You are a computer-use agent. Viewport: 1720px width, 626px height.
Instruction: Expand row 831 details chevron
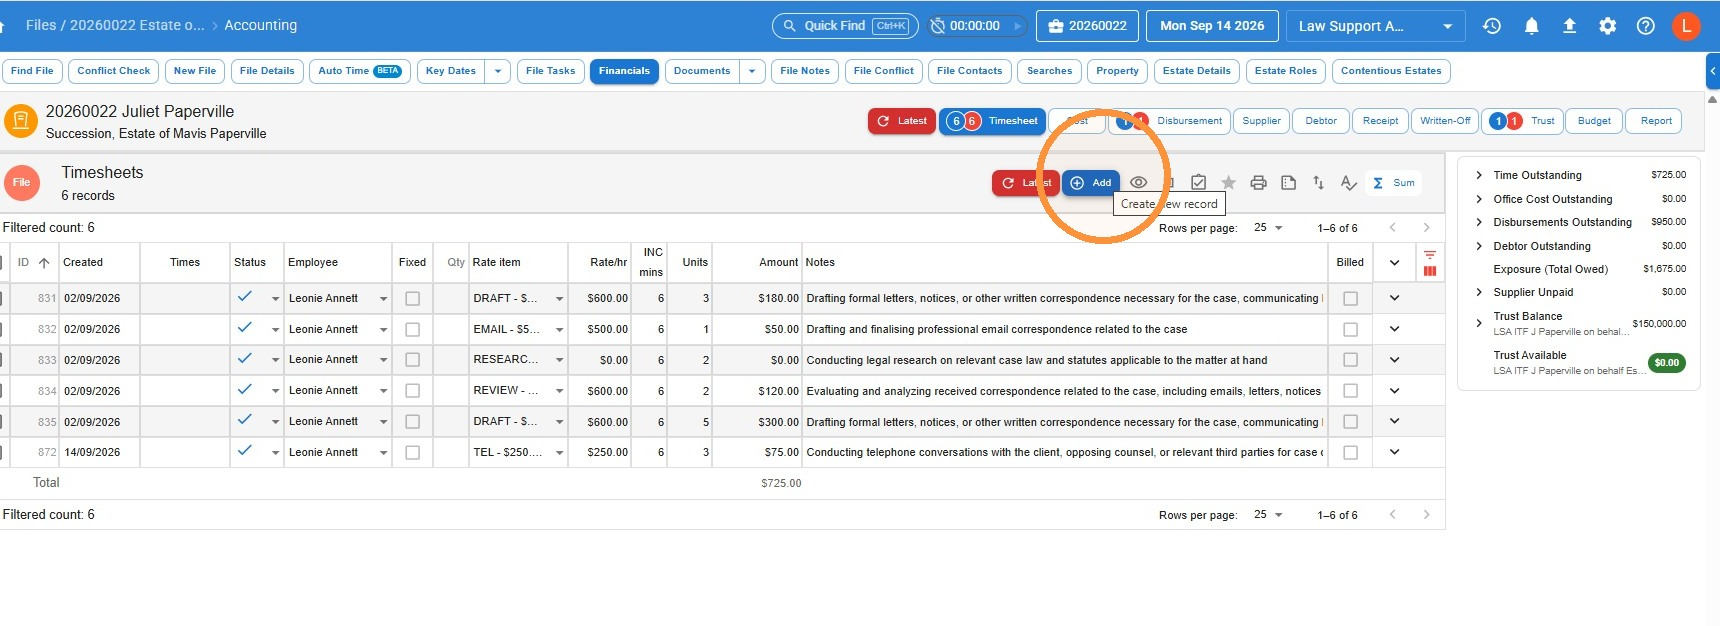click(1394, 298)
